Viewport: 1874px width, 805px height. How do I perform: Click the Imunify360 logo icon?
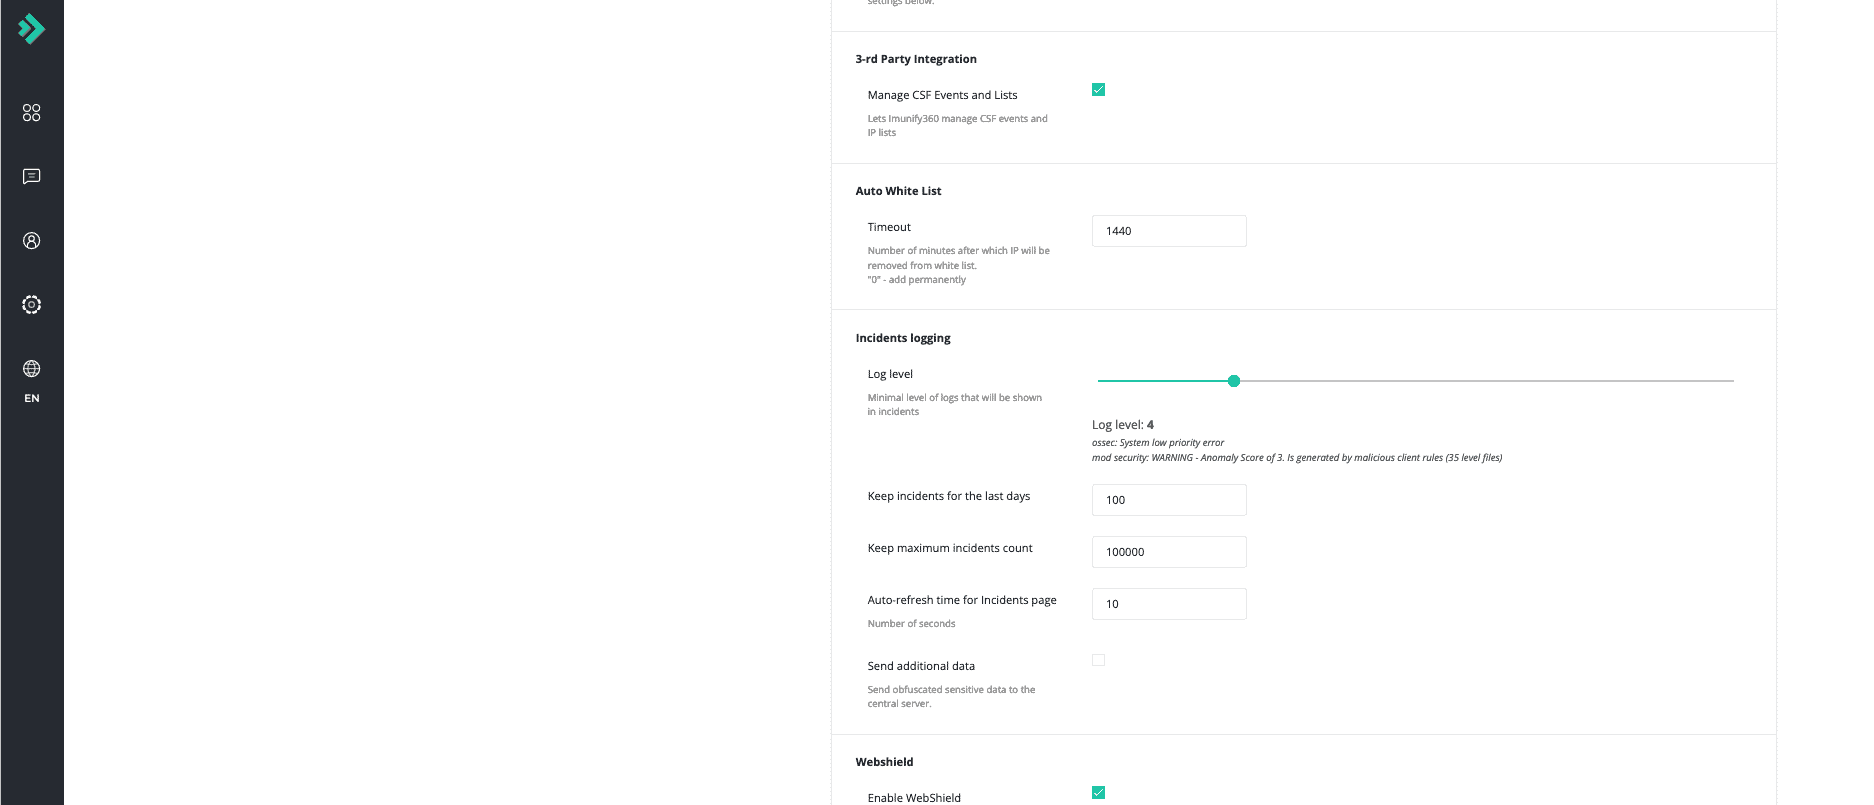point(31,29)
